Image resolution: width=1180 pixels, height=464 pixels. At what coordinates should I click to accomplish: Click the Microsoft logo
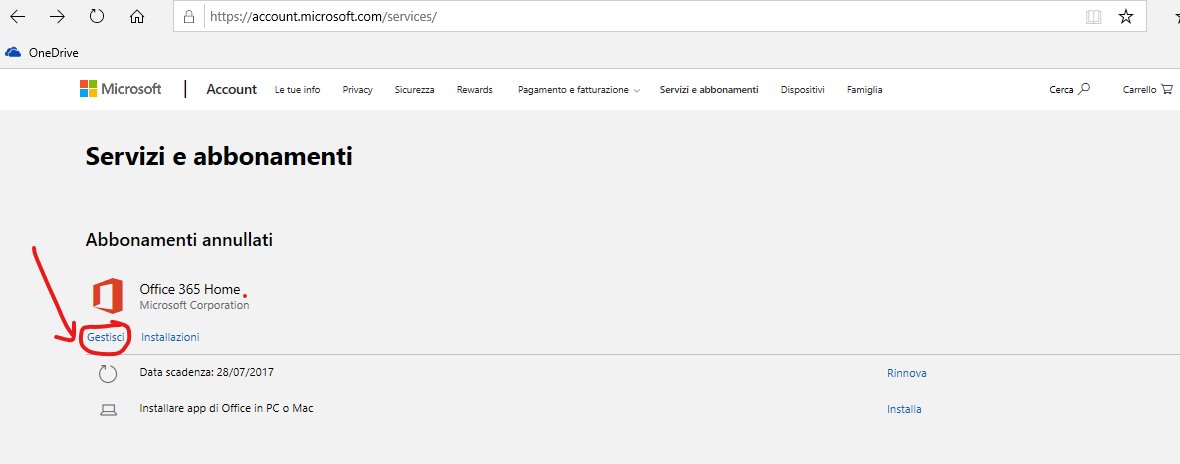121,89
